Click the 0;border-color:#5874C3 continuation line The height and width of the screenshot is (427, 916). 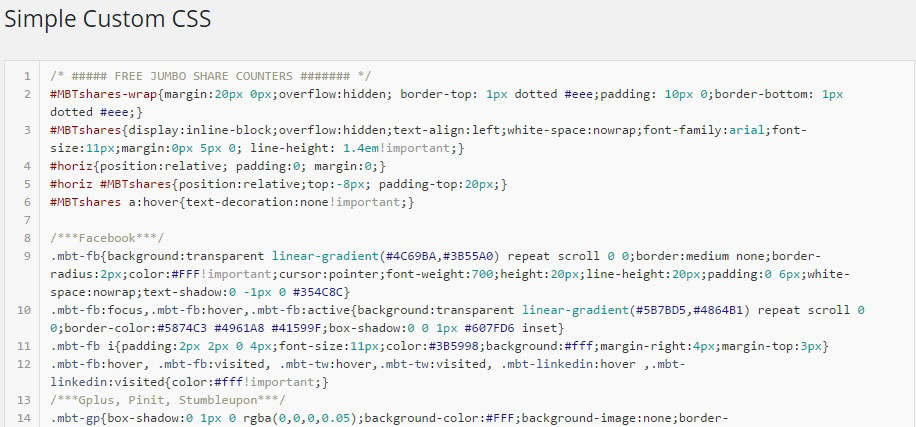tap(307, 328)
